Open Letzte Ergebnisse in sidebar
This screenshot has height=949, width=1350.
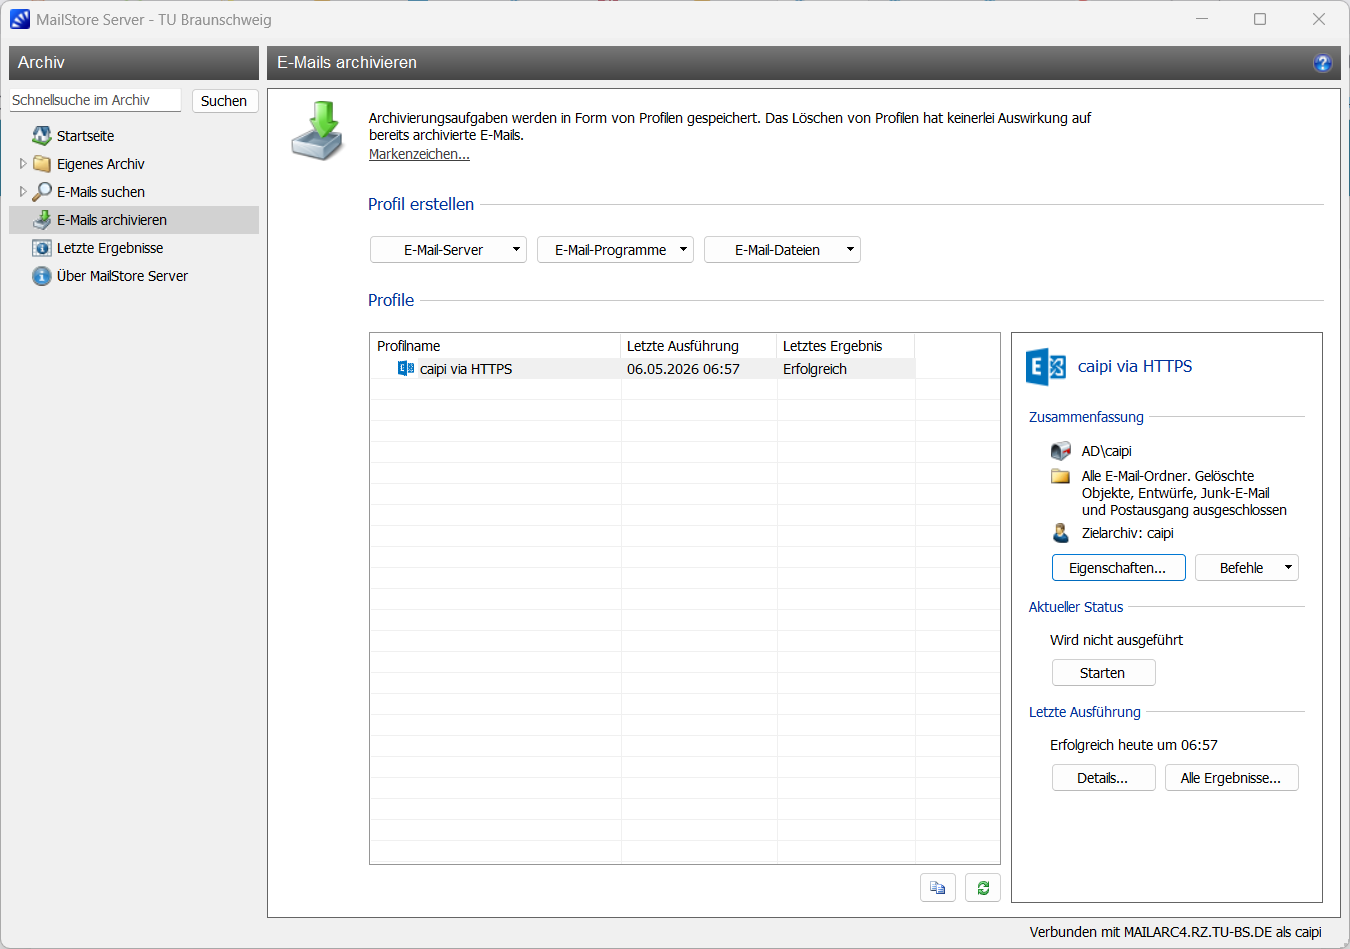(x=110, y=248)
